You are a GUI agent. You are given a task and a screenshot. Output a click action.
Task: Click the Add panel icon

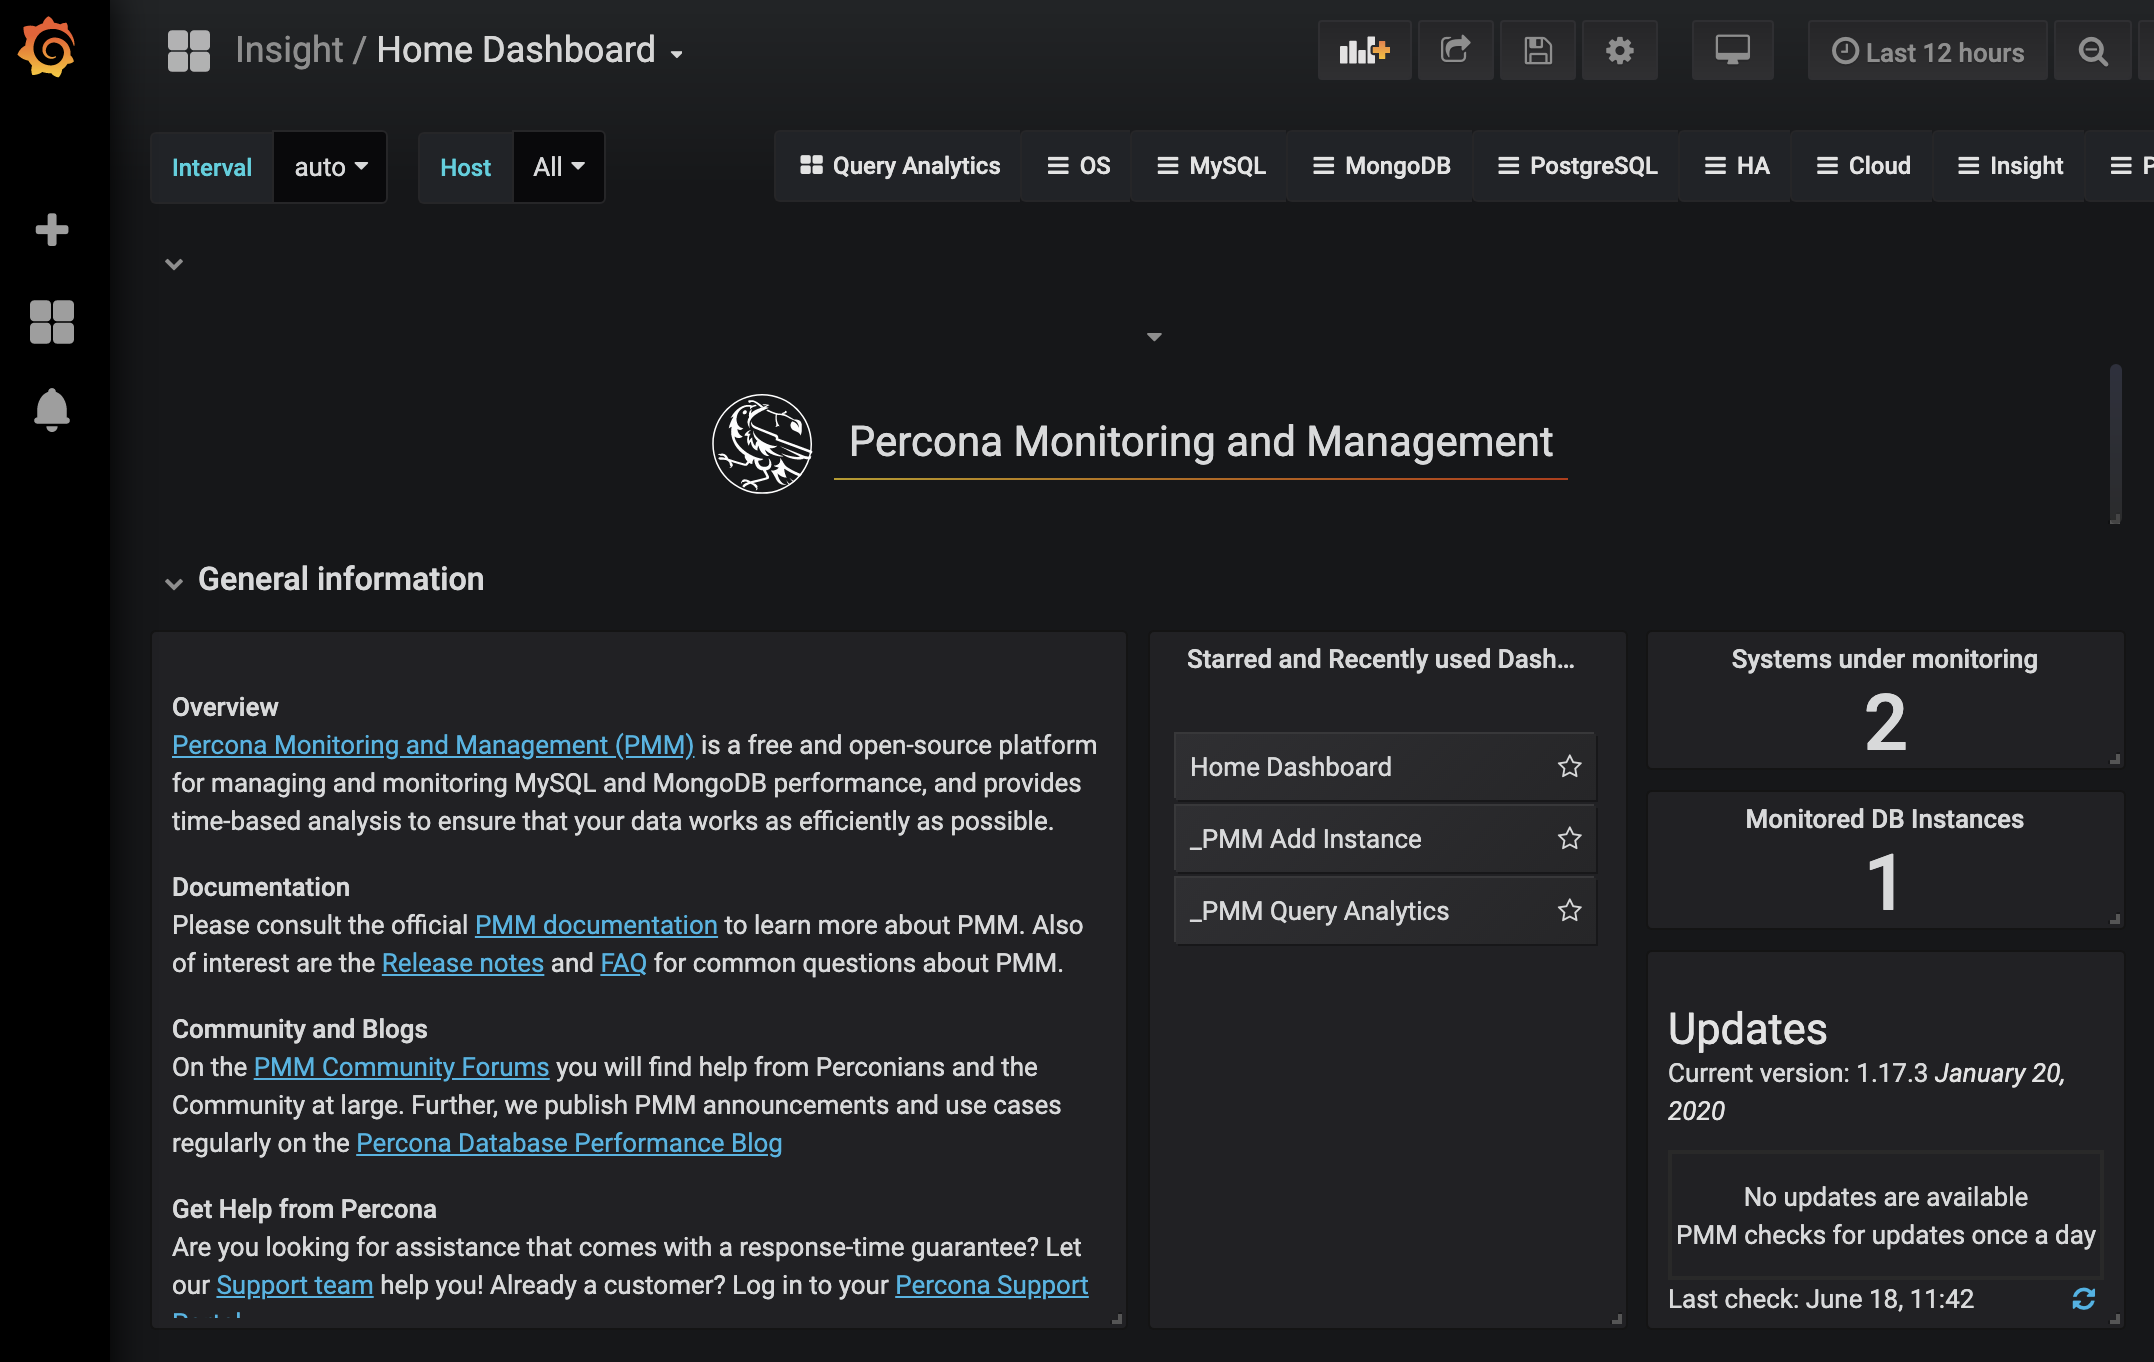pyautogui.click(x=1364, y=51)
